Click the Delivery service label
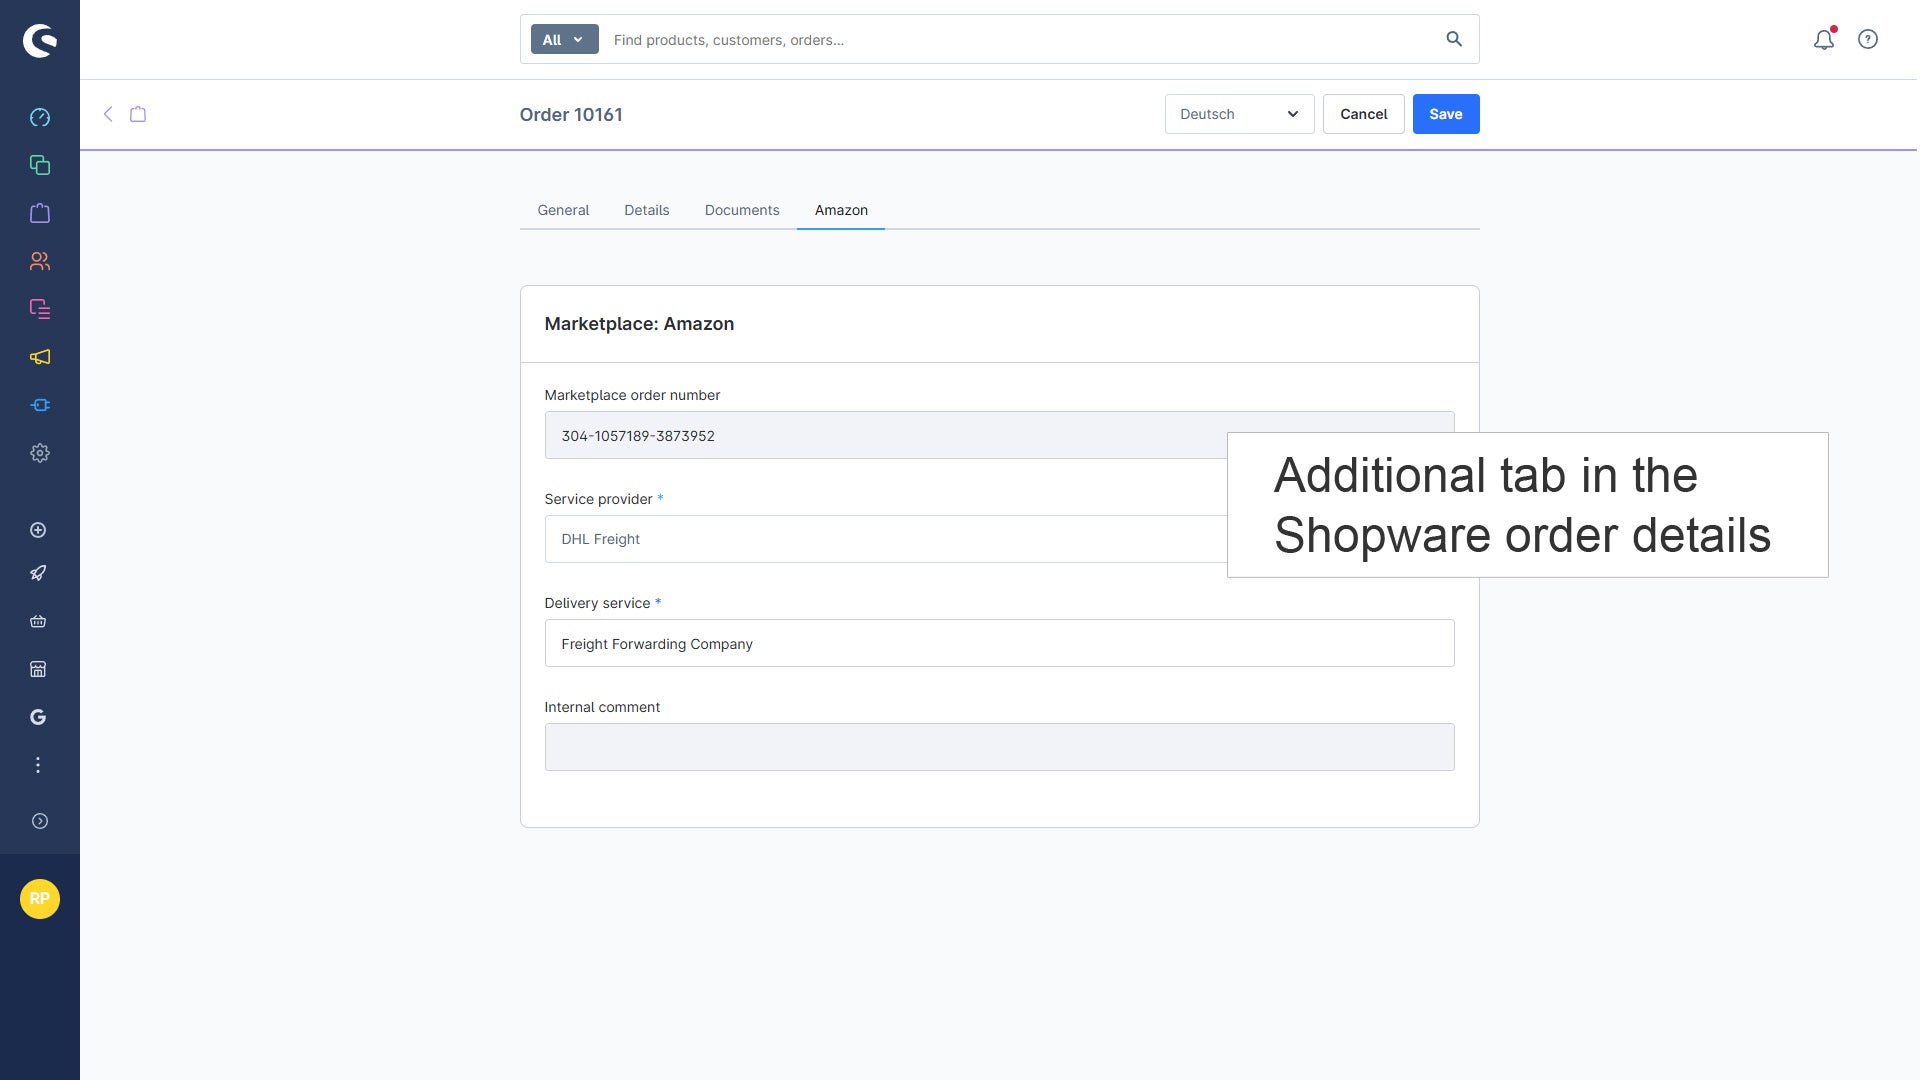Viewport: 1920px width, 1080px height. point(597,603)
